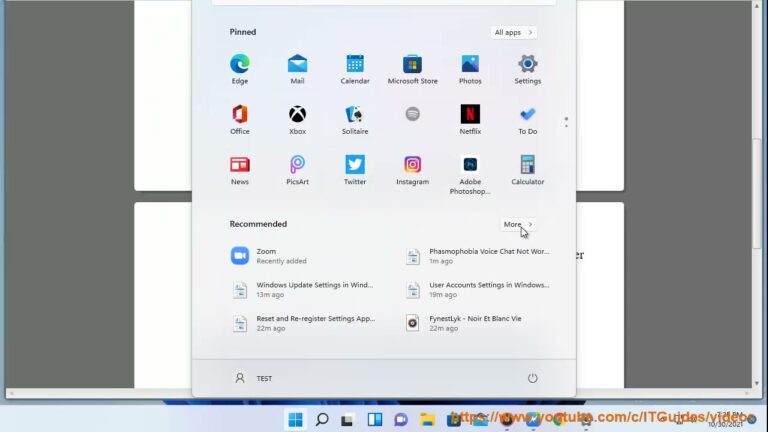Viewport: 768px width, 432px height.
Task: Open Teams Chat from taskbar
Action: click(x=401, y=420)
